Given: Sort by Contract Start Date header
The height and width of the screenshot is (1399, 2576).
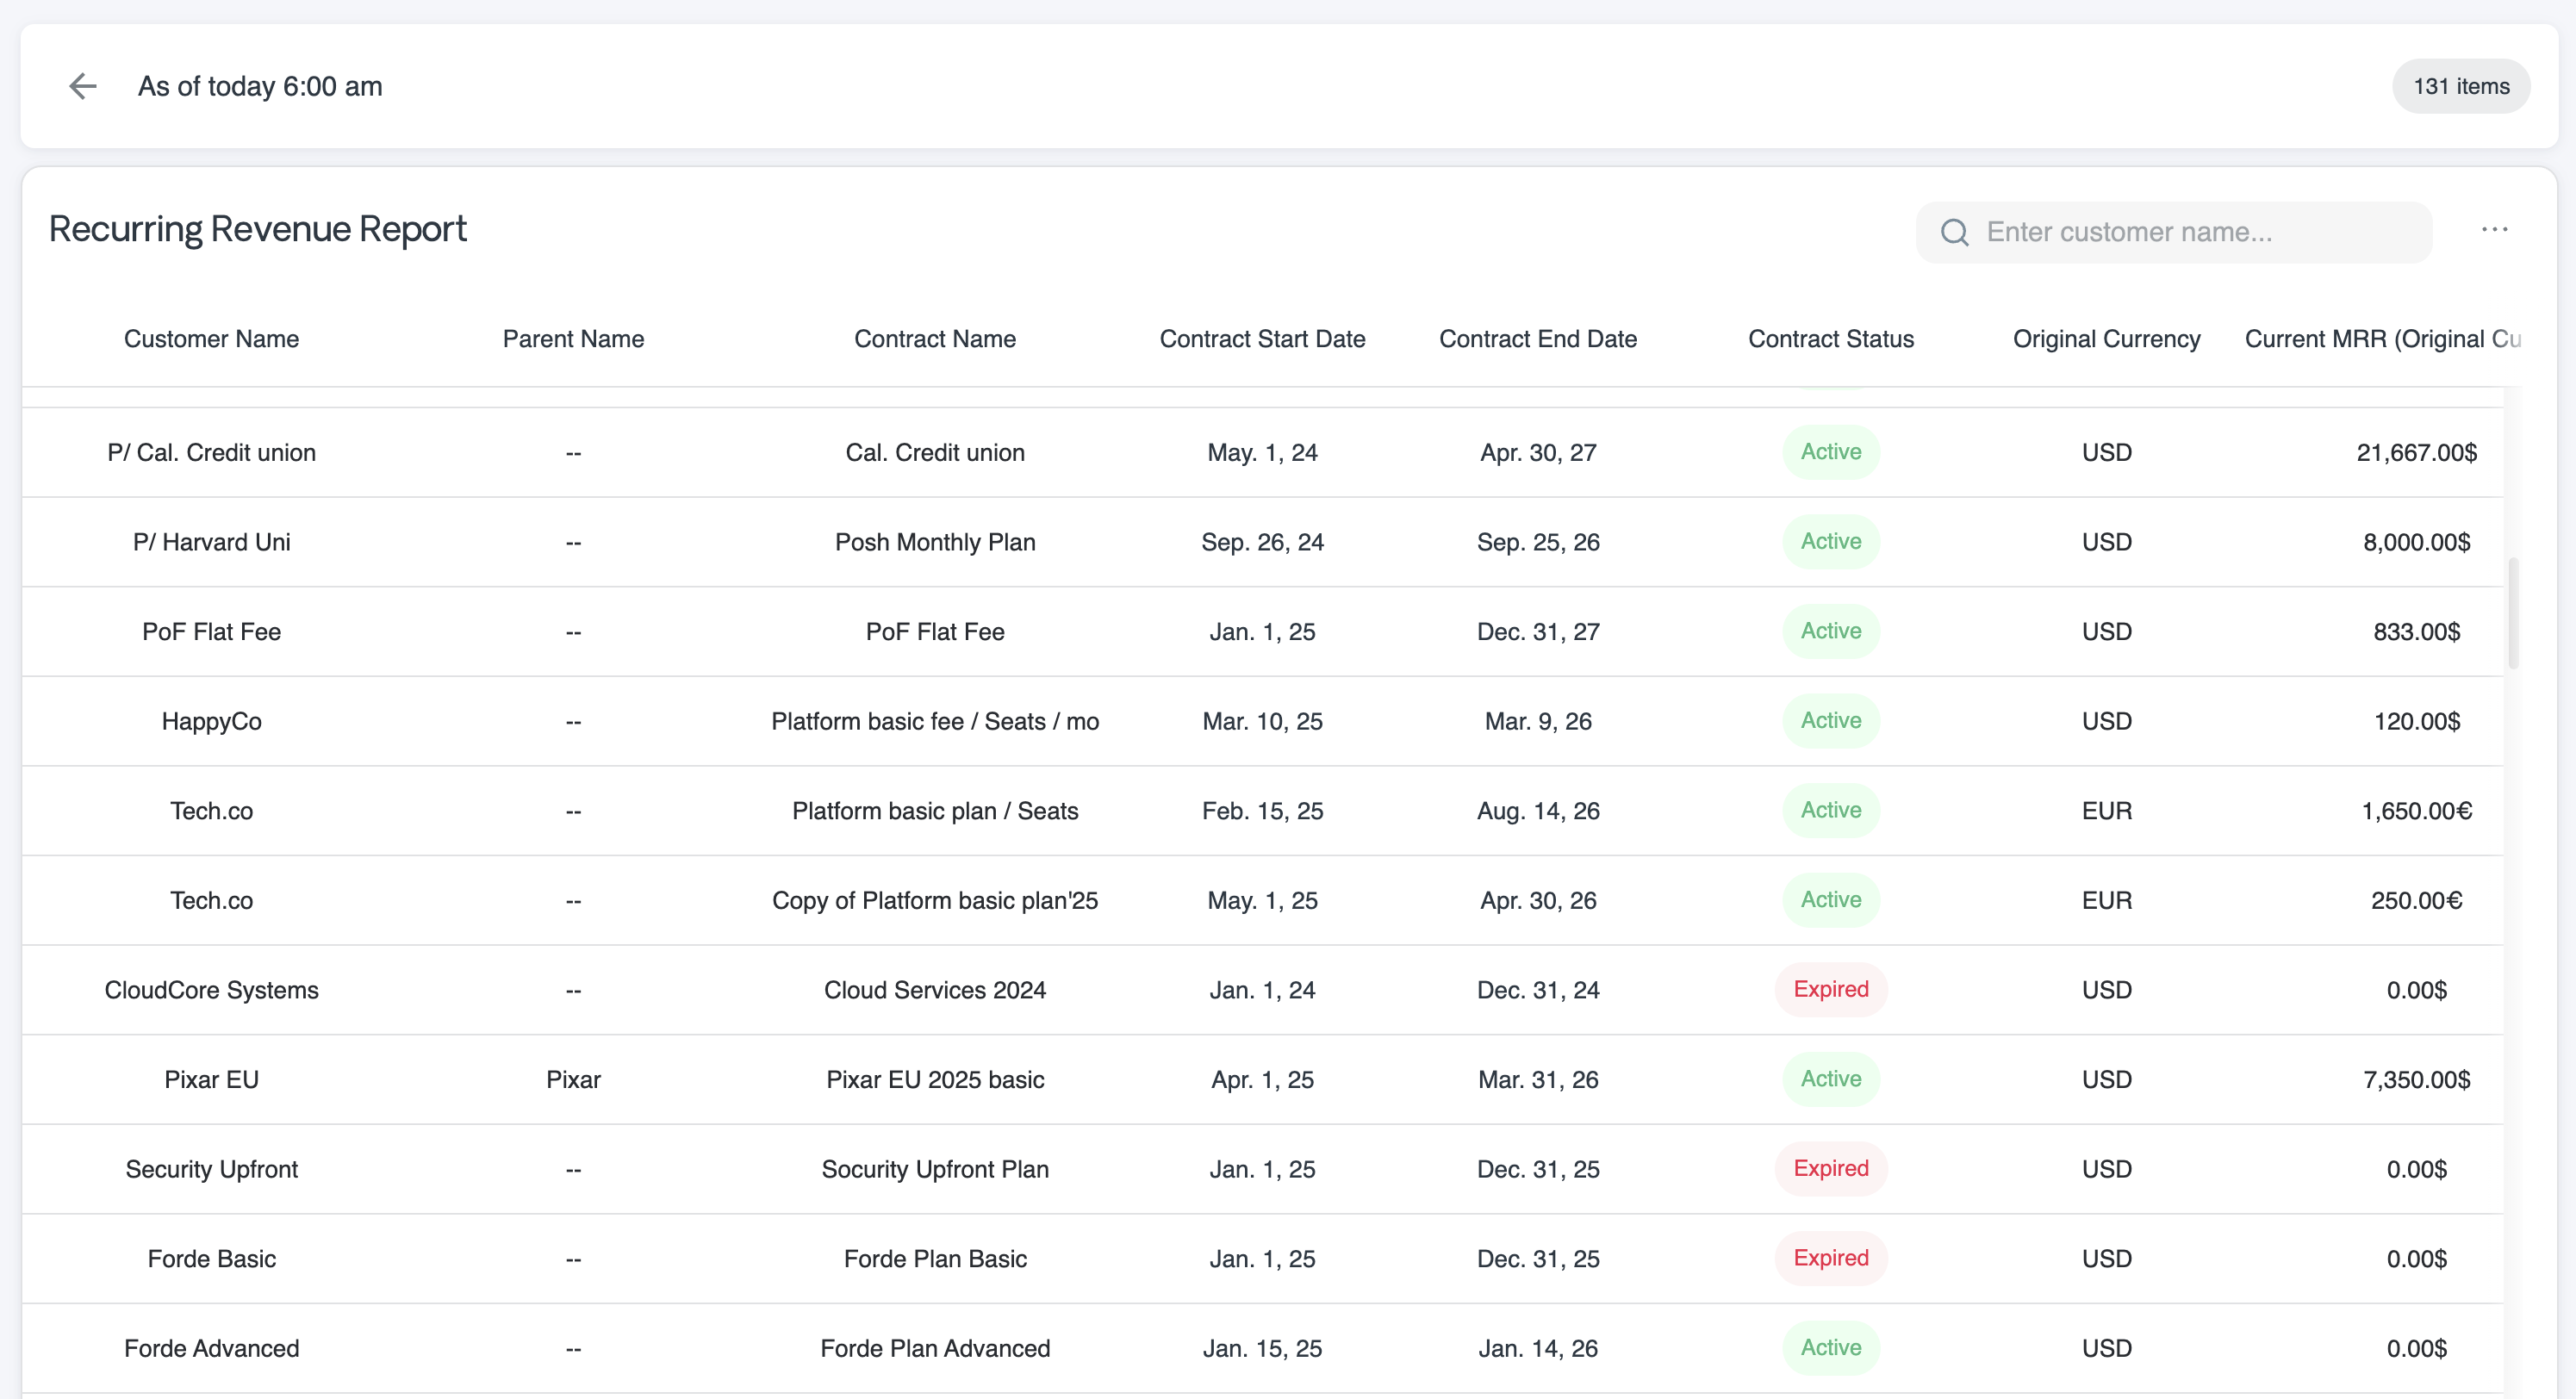Looking at the screenshot, I should 1262,339.
